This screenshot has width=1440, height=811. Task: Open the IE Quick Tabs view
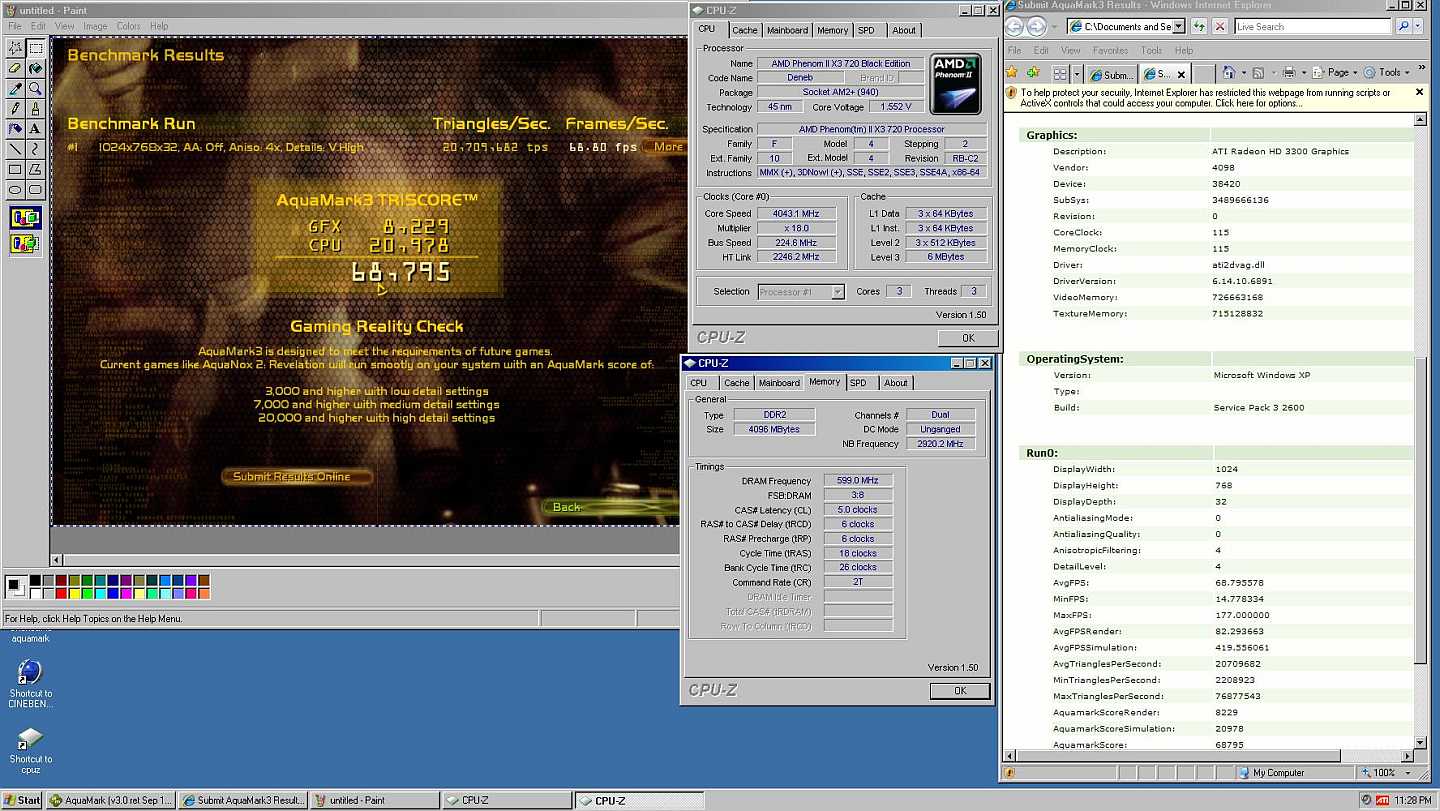pos(1060,73)
